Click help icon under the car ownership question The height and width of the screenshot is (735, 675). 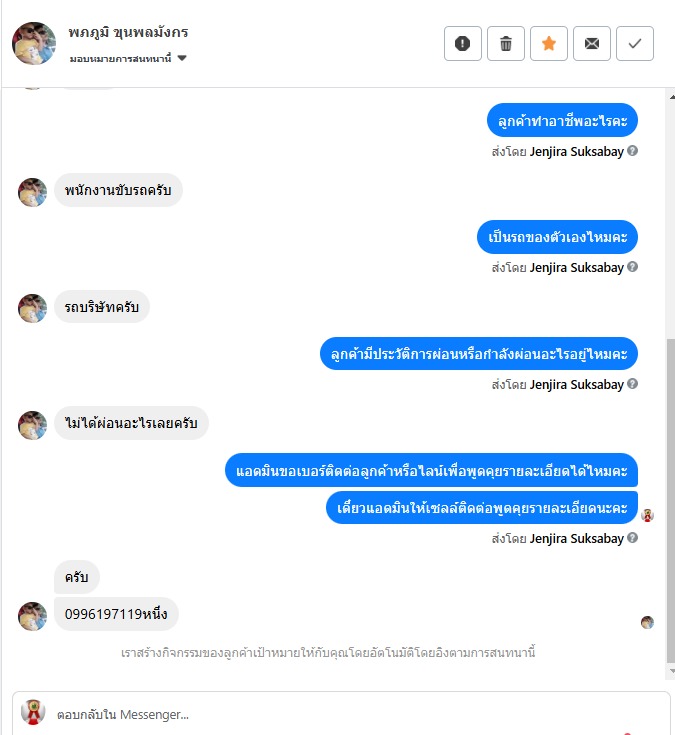[x=632, y=267]
